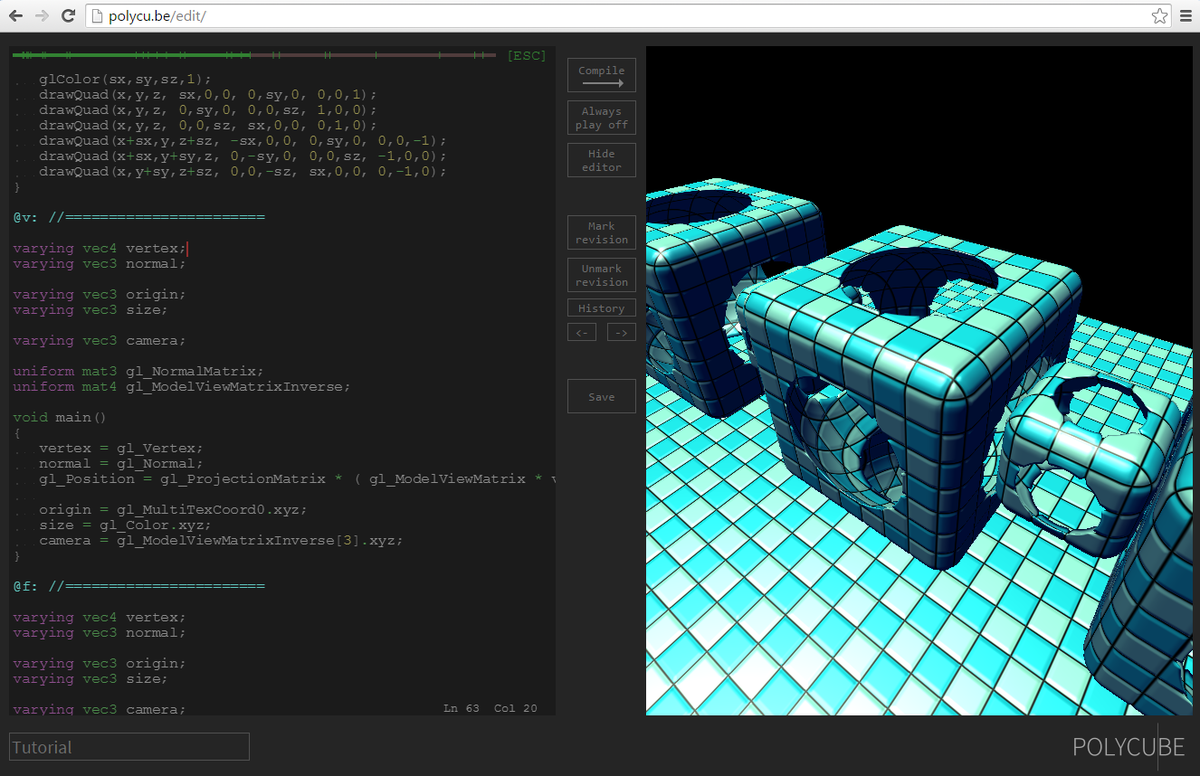Click the Tutorial input field
Screen dimensions: 1200x776
tap(129, 747)
